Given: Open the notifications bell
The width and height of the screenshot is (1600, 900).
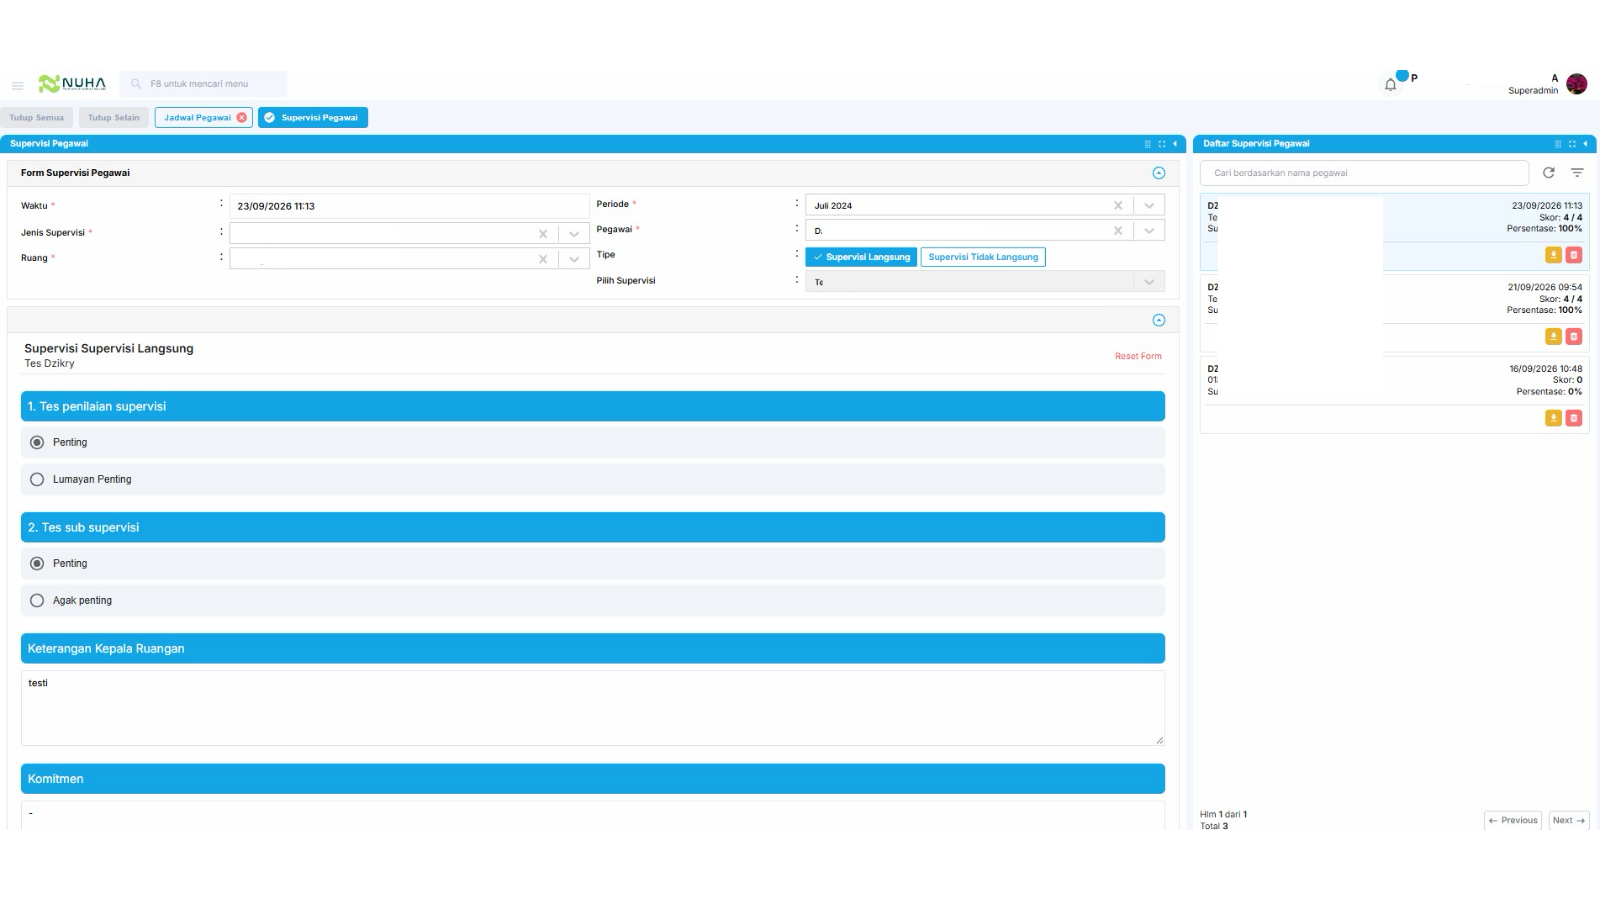Looking at the screenshot, I should [1390, 85].
